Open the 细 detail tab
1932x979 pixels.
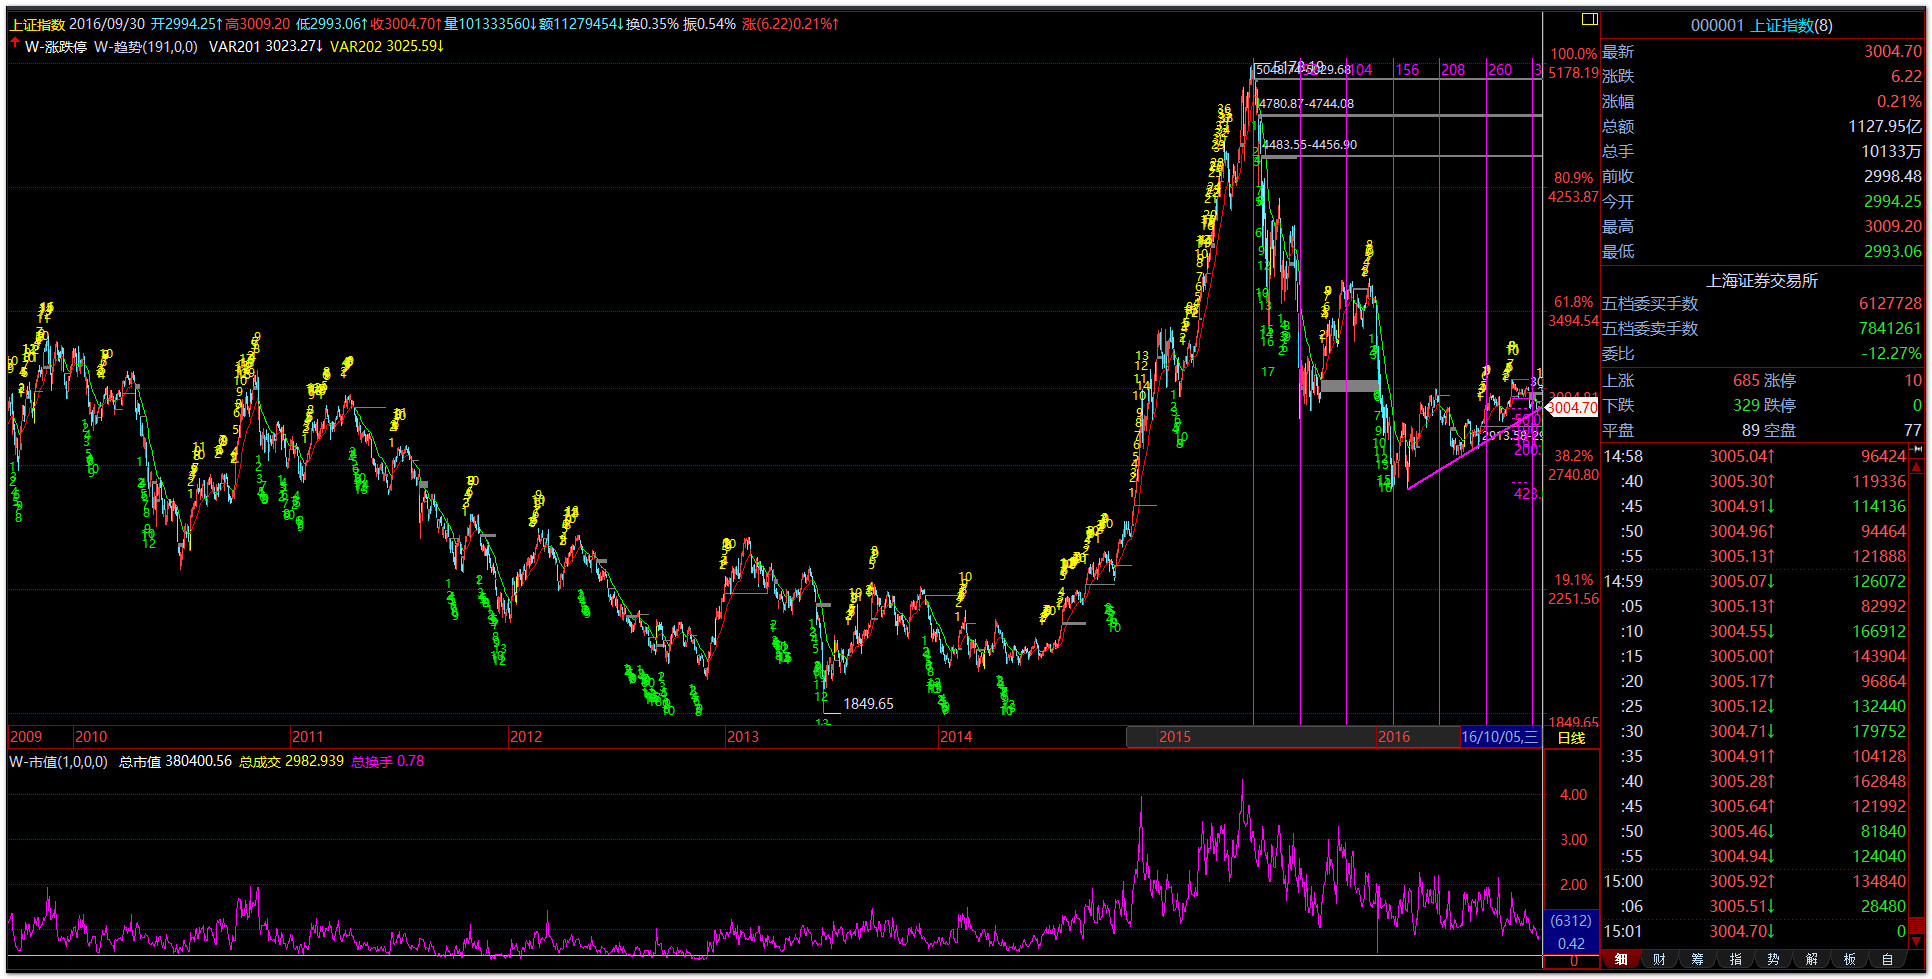(x=1621, y=959)
